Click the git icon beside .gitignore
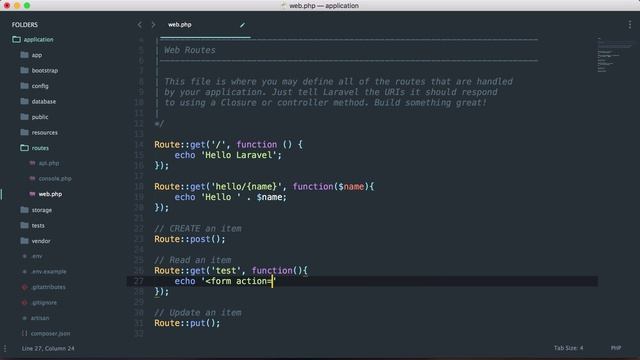 pyautogui.click(x=24, y=303)
